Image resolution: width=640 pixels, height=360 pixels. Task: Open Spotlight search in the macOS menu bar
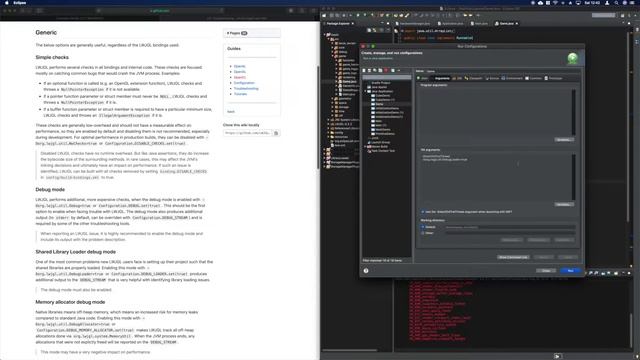616,3
